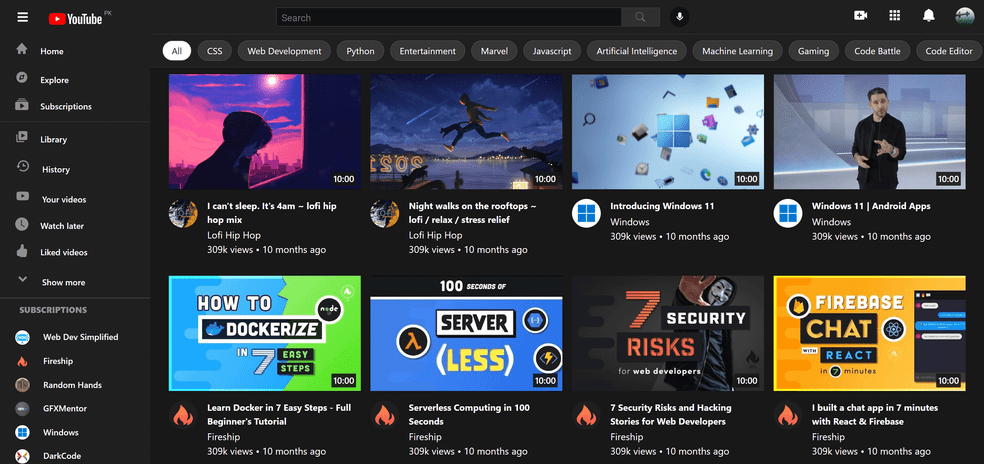Click the History clock icon
984x464 pixels.
(23, 166)
